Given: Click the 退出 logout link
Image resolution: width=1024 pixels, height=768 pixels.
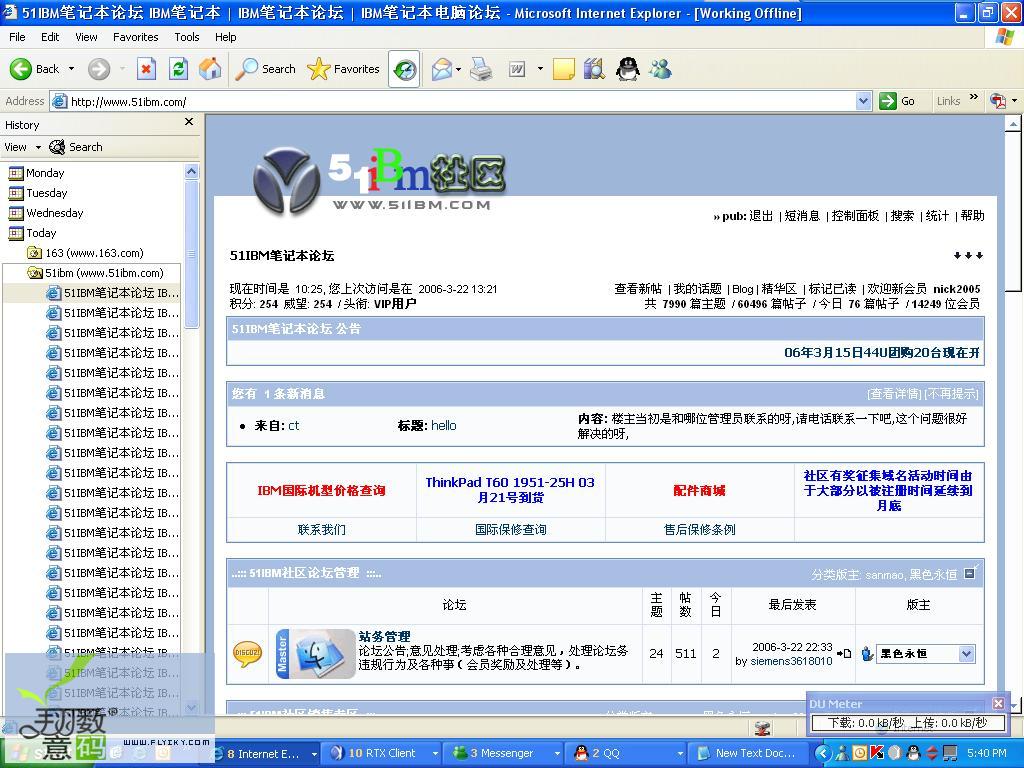Looking at the screenshot, I should 761,216.
